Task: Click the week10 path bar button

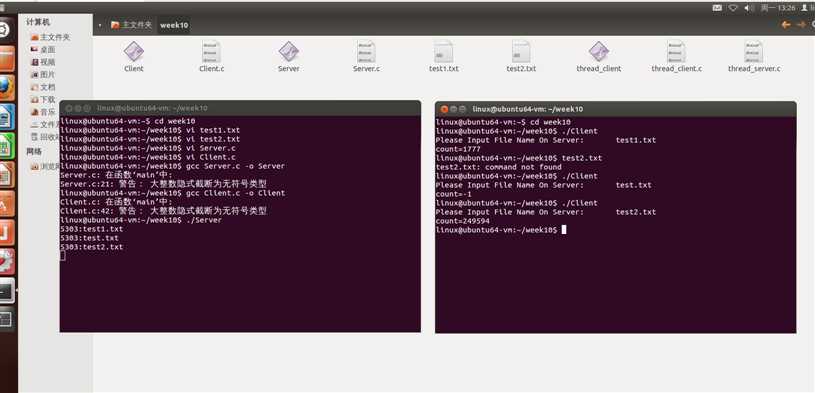Action: [x=174, y=25]
